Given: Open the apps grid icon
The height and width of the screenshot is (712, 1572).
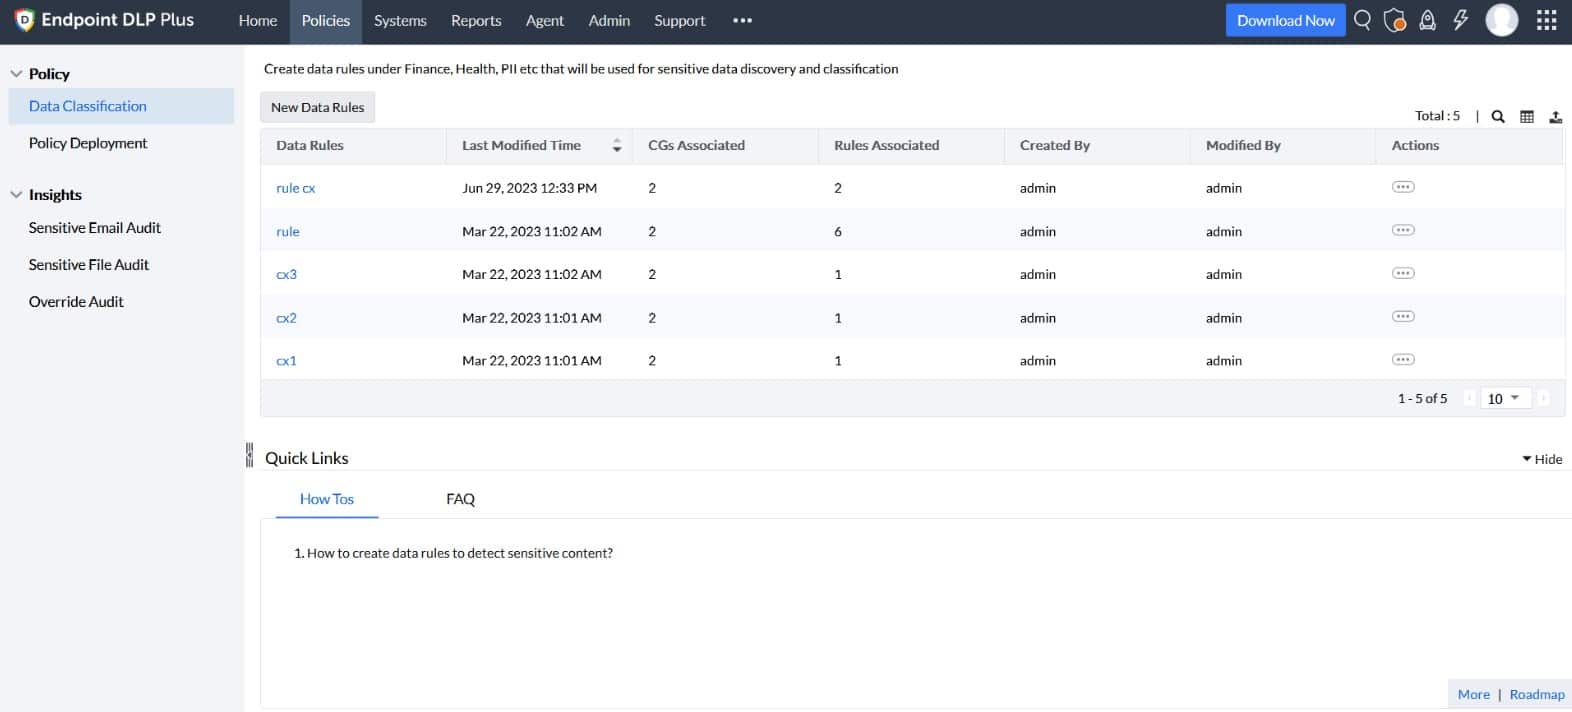Looking at the screenshot, I should click(1547, 20).
